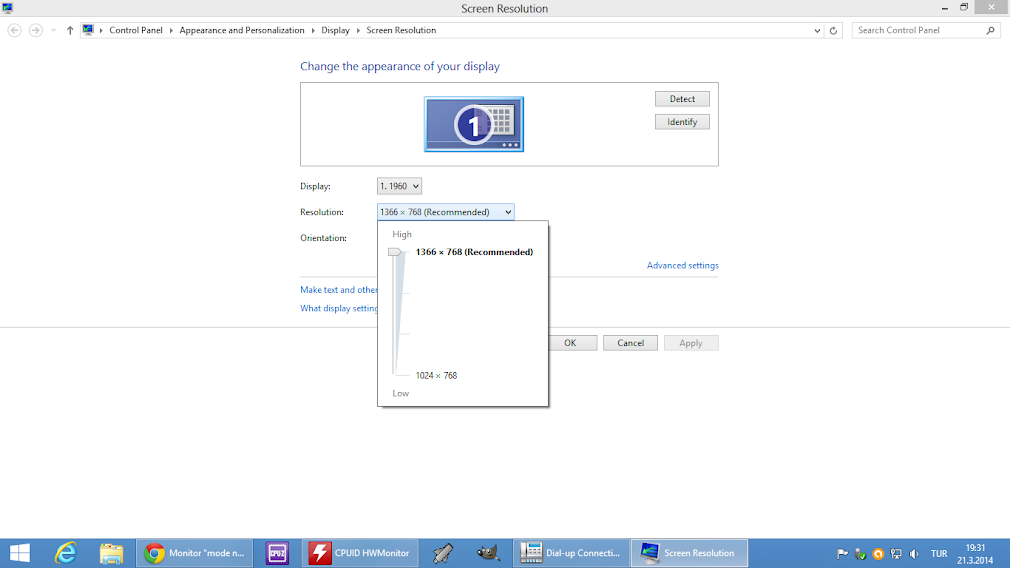
Task: Open 'What display settings' help link
Action: point(339,308)
